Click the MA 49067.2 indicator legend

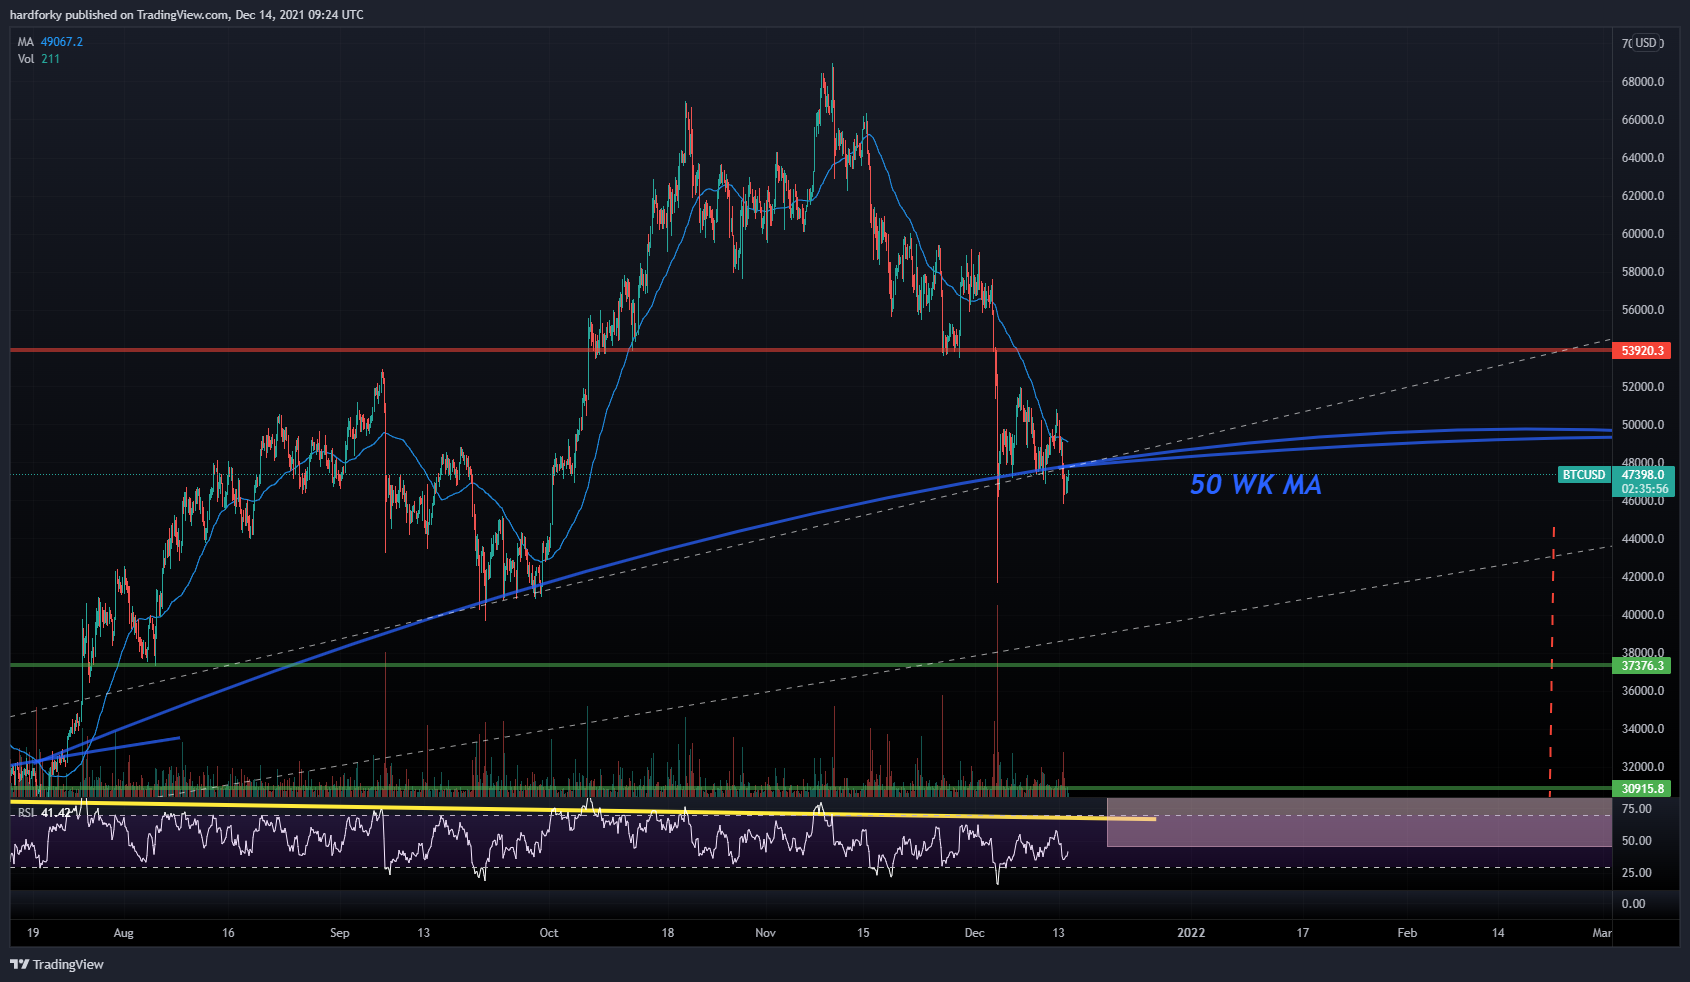pyautogui.click(x=50, y=42)
